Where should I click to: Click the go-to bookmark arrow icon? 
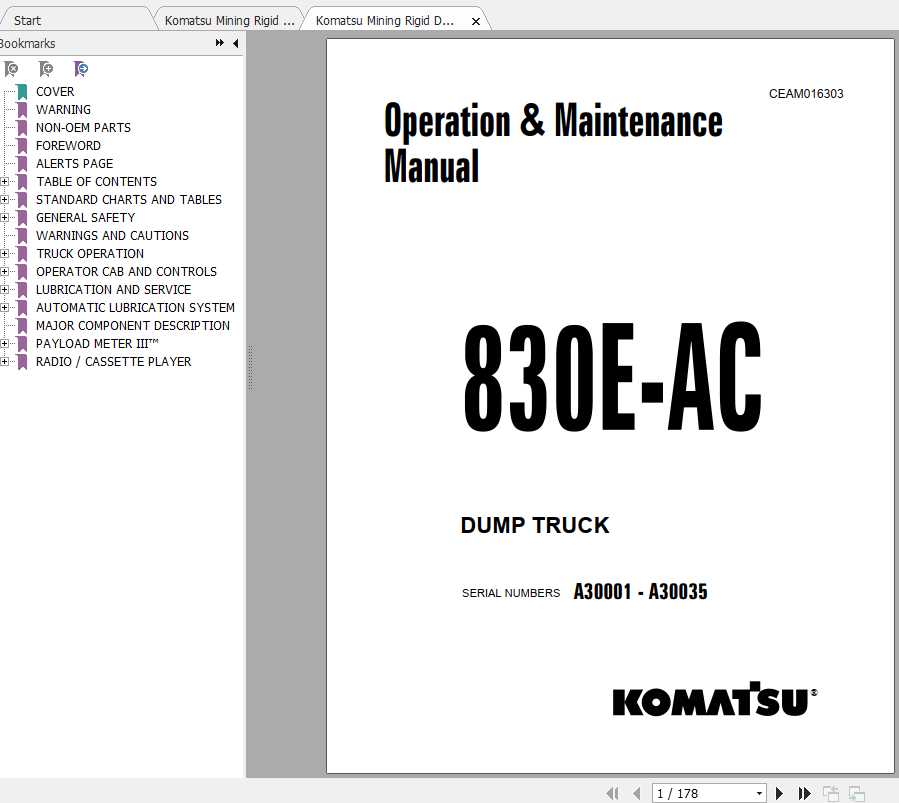coord(81,69)
